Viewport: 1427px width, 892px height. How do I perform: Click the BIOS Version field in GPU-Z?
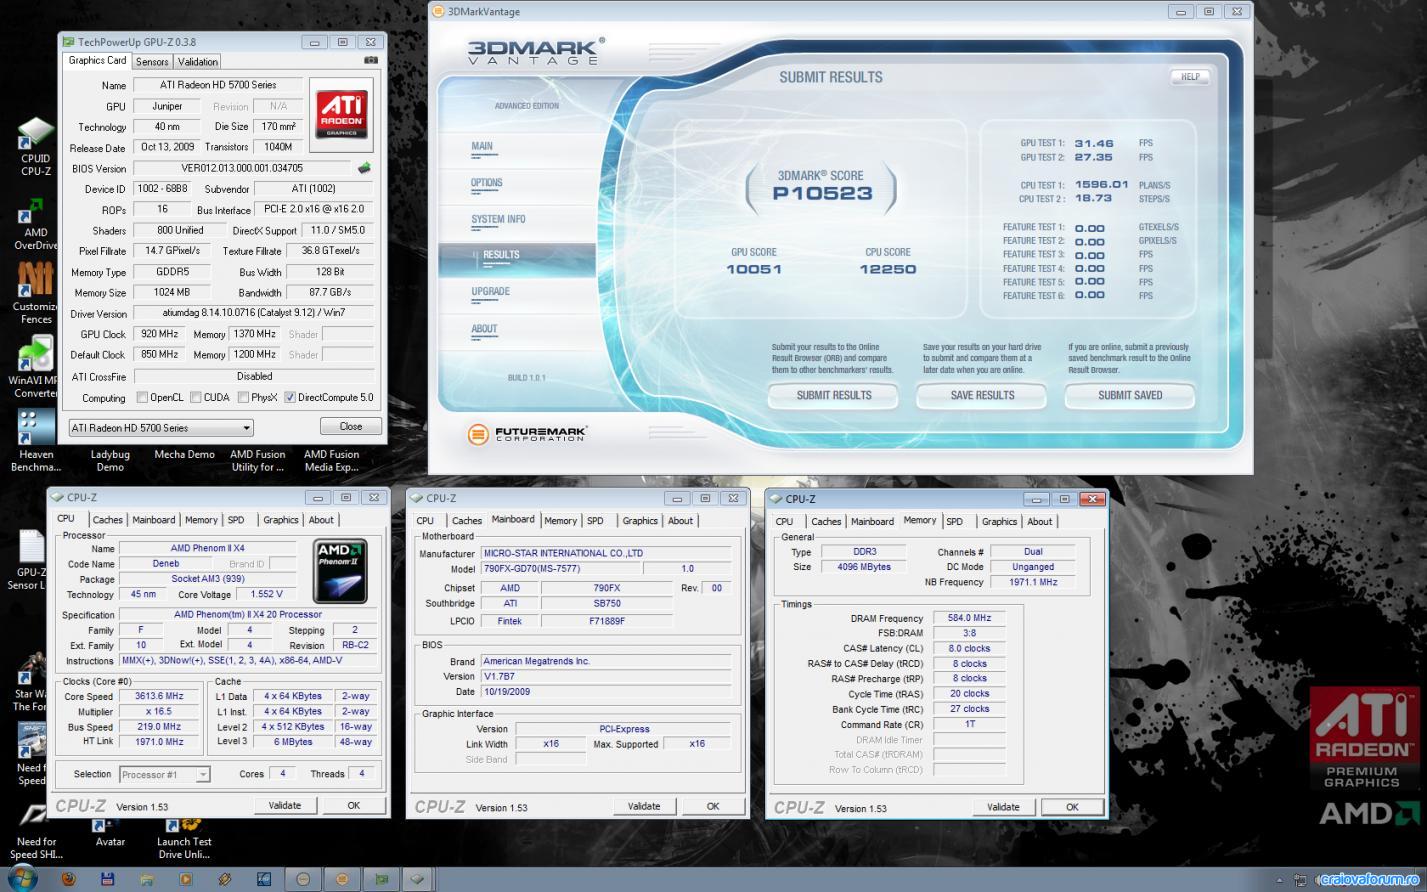coord(242,168)
